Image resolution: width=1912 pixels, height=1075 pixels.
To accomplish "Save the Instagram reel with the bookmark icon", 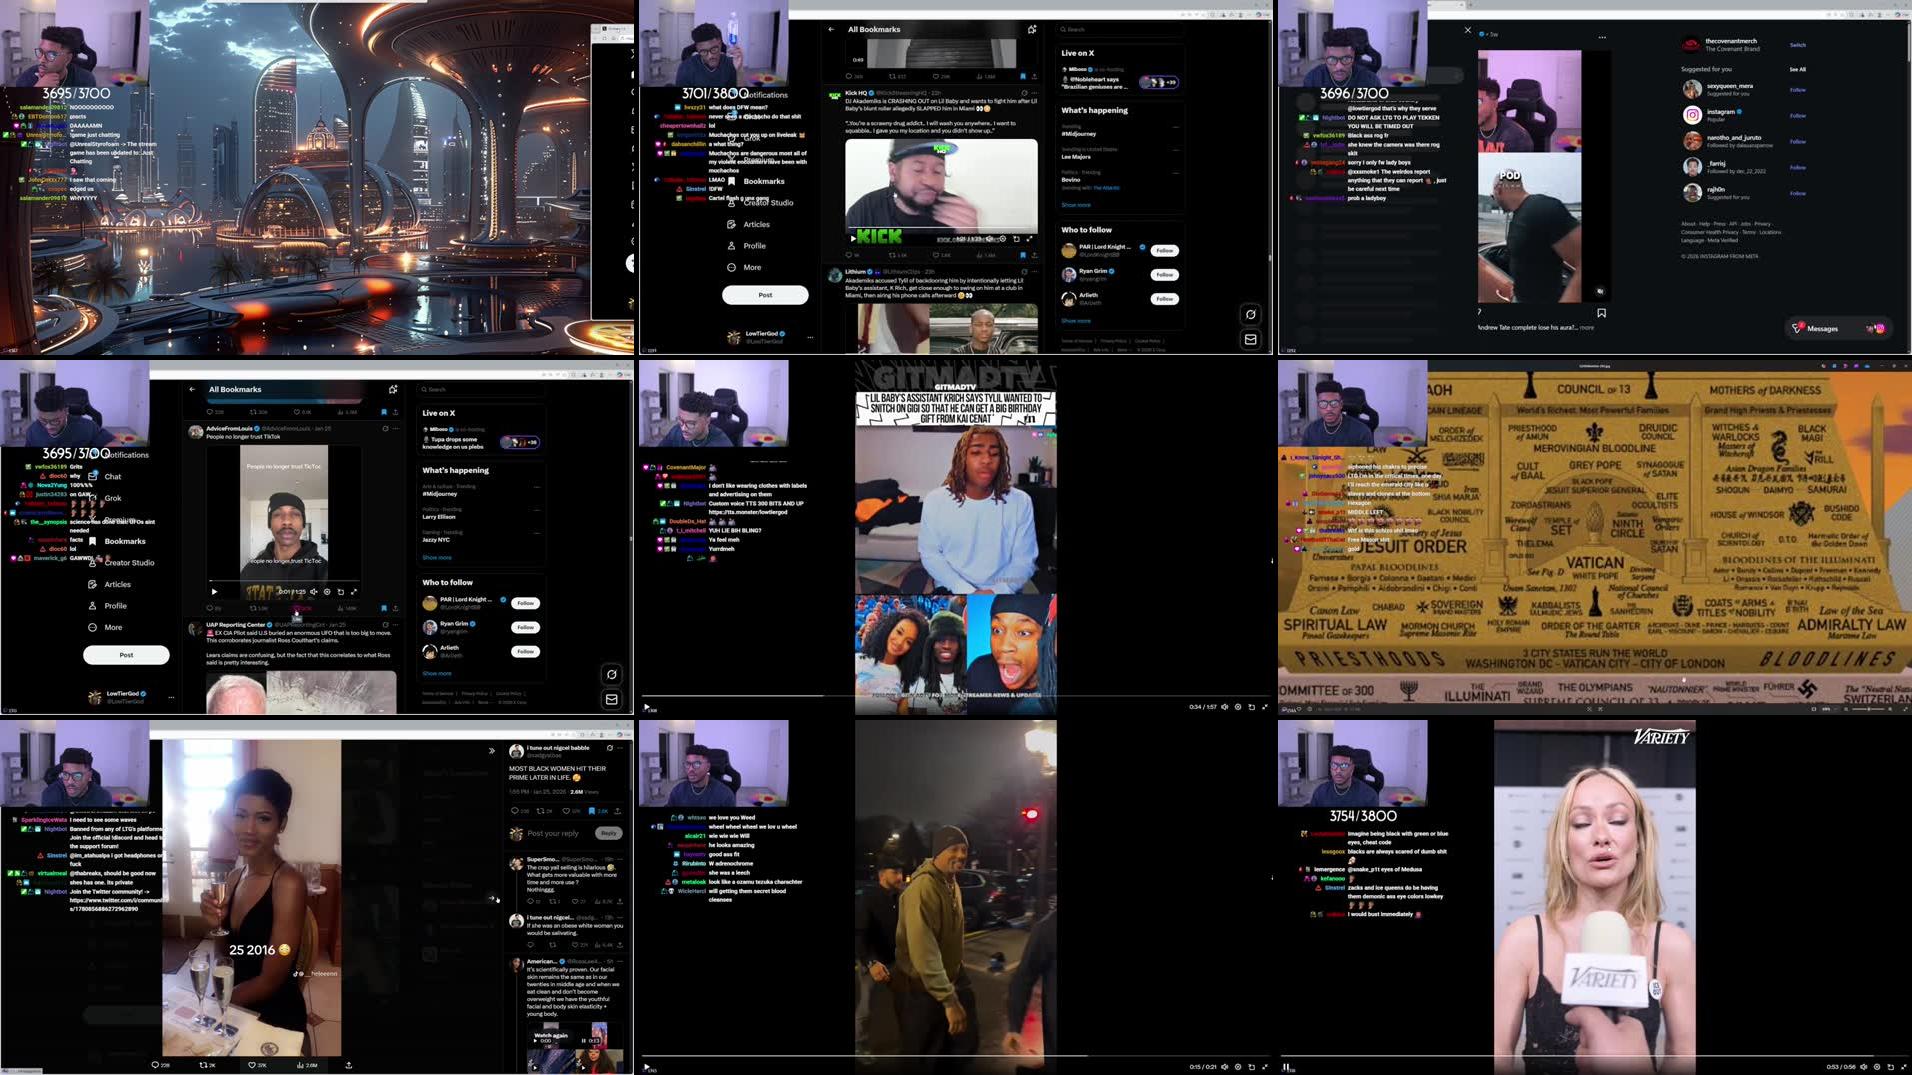I will coord(1602,312).
